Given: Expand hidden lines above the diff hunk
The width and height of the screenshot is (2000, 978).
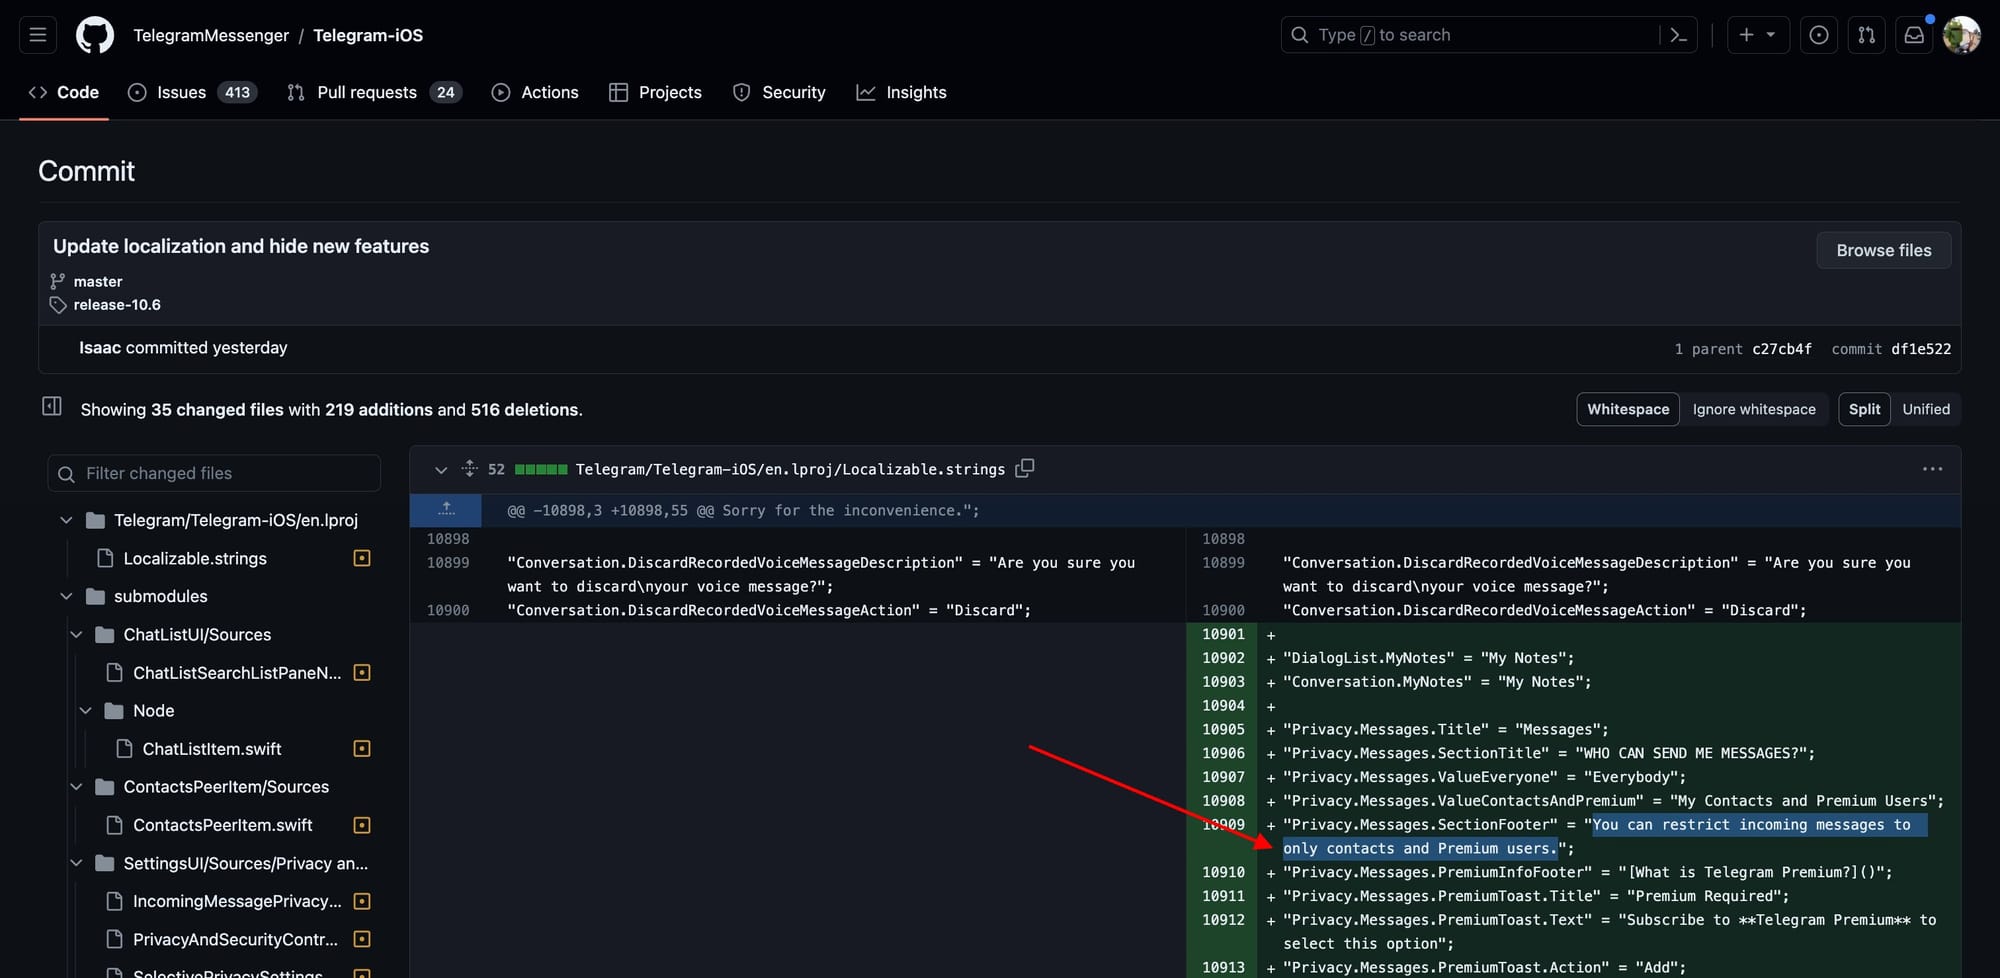Looking at the screenshot, I should point(446,510).
